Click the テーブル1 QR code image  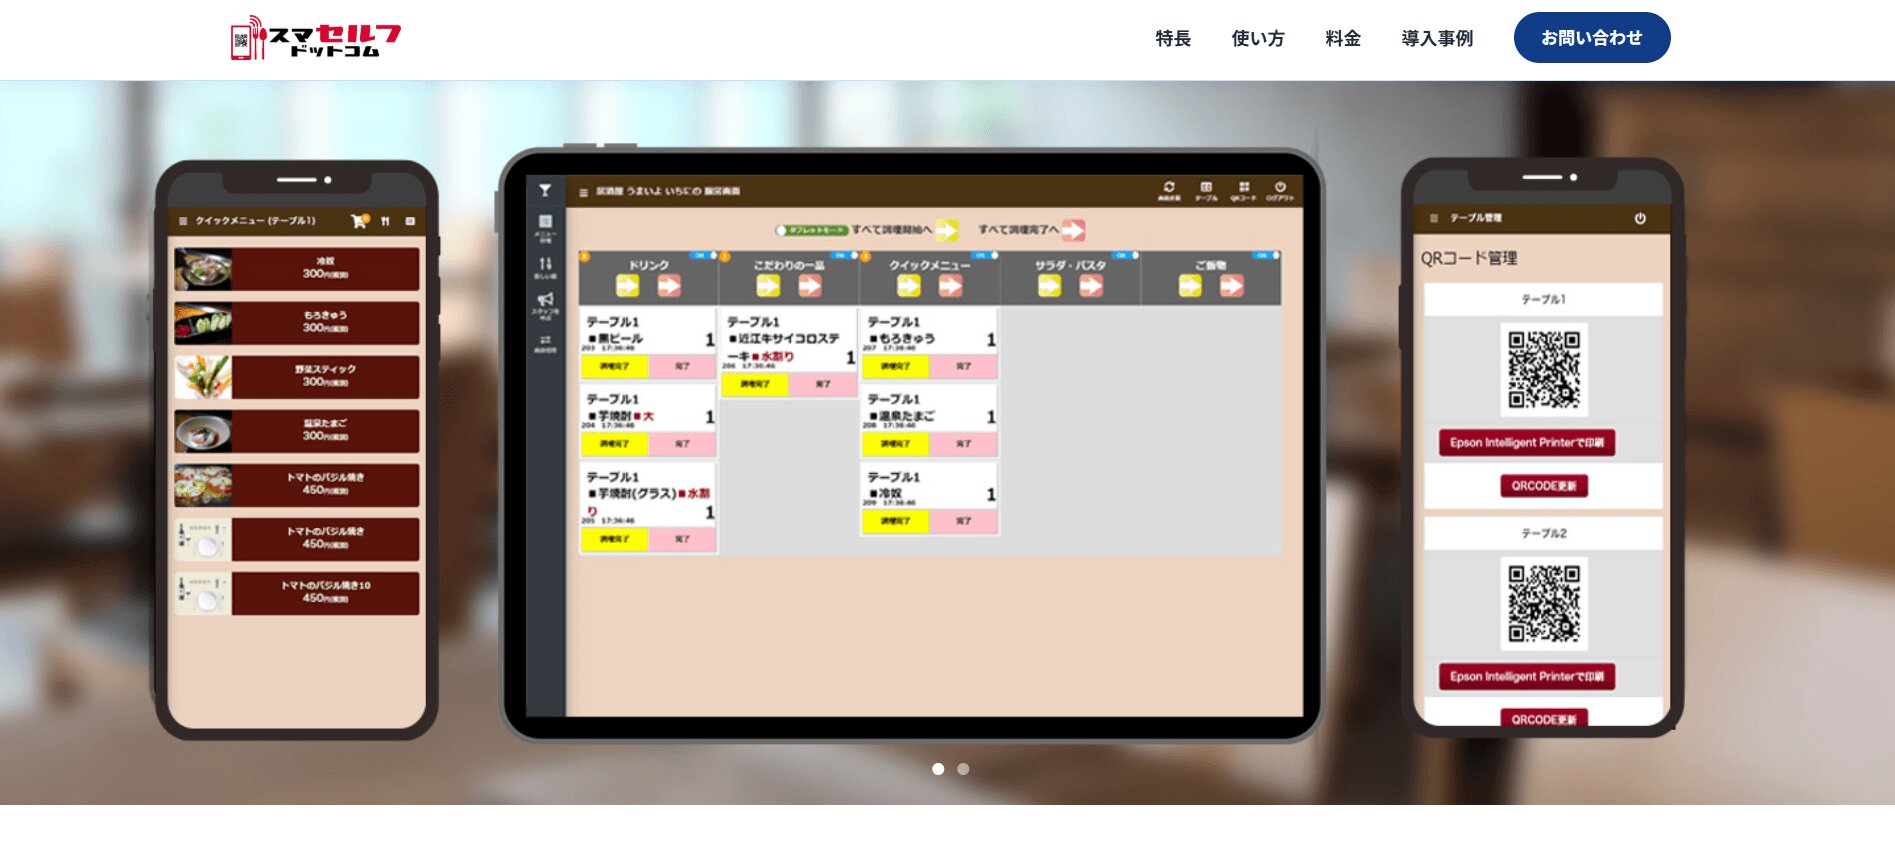(x=1544, y=370)
